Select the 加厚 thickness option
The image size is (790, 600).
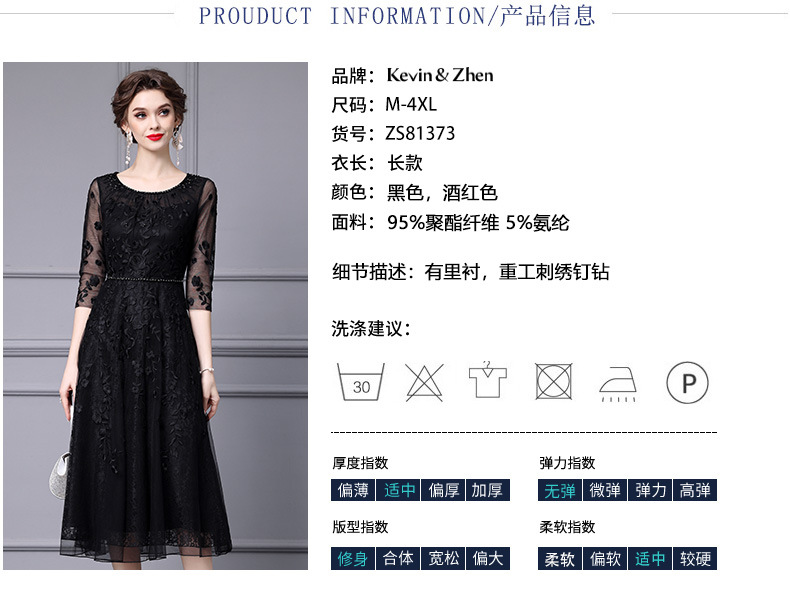(488, 490)
